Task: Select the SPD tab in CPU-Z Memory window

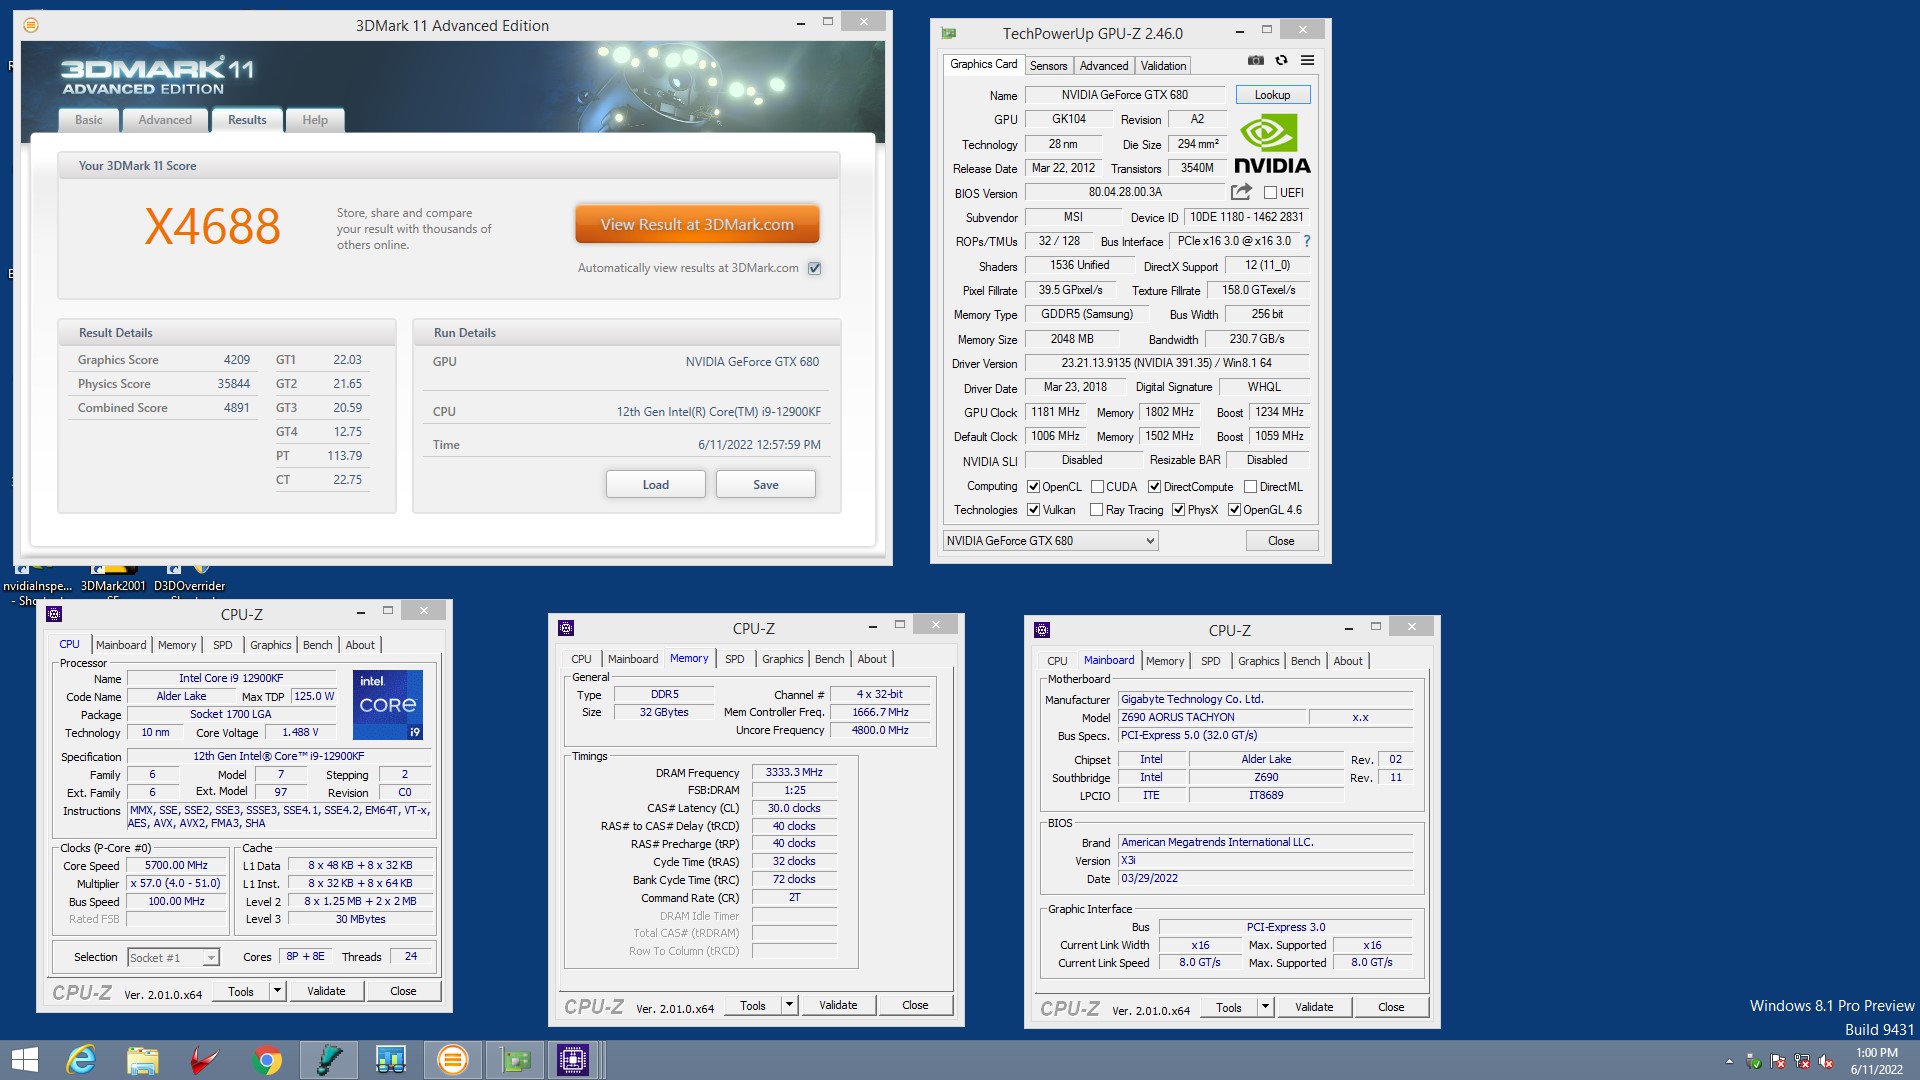Action: pyautogui.click(x=734, y=659)
